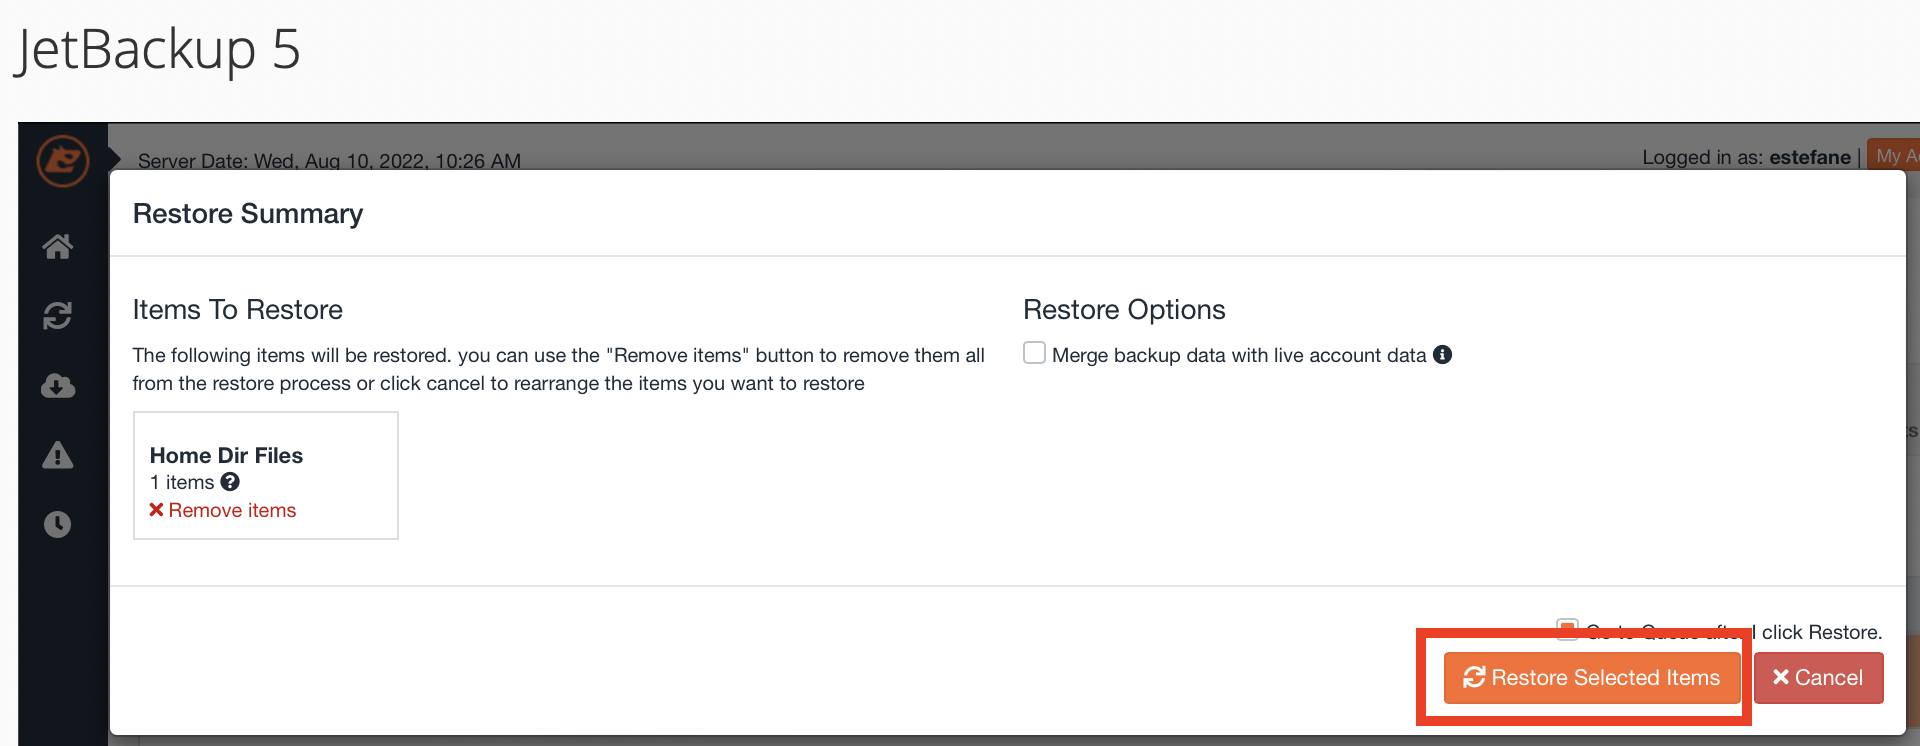Toggle the Go to Queue after click Restore checkbox
The width and height of the screenshot is (1920, 746).
pyautogui.click(x=1567, y=629)
